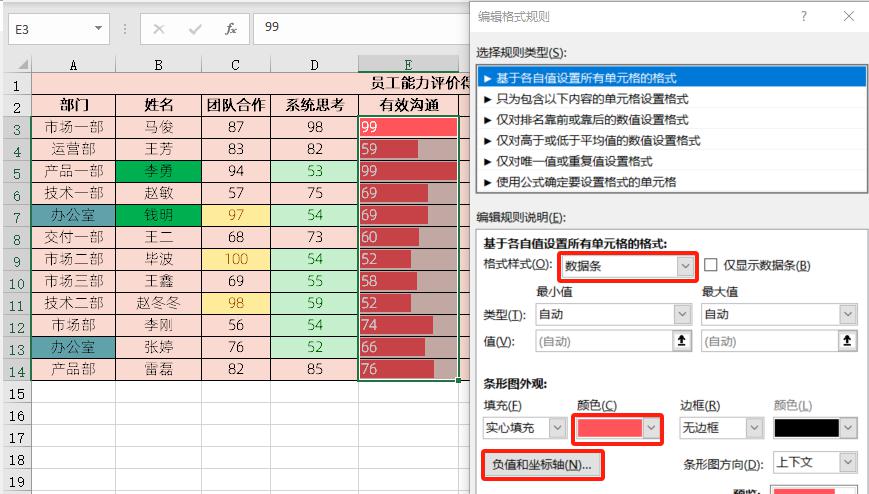Click the green cell containing 李勇
The image size is (869, 494).
click(x=159, y=171)
